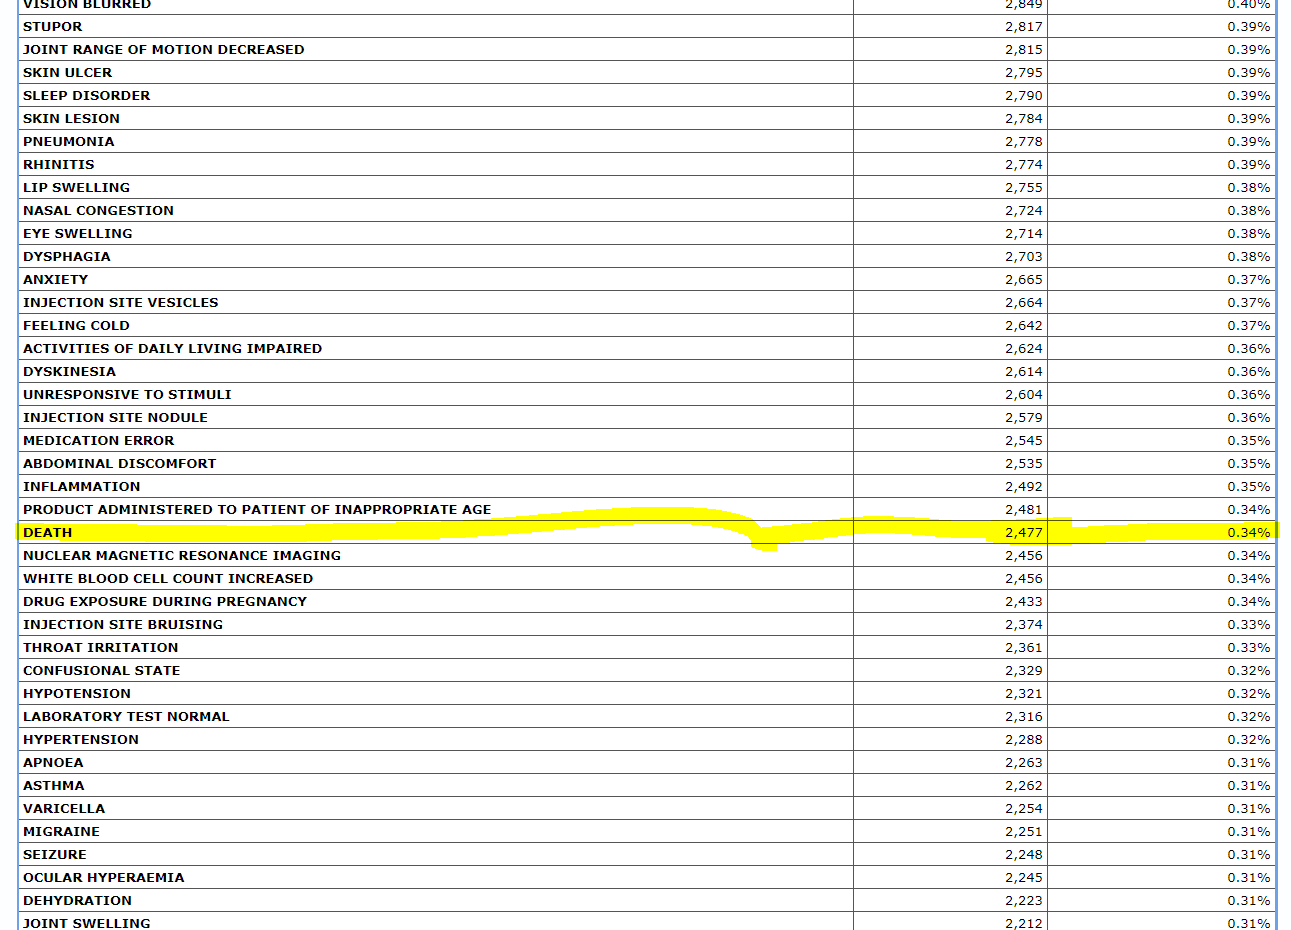This screenshot has height=930, width=1291.
Task: Click the HYPOTENSION count 2,321
Action: point(1024,694)
